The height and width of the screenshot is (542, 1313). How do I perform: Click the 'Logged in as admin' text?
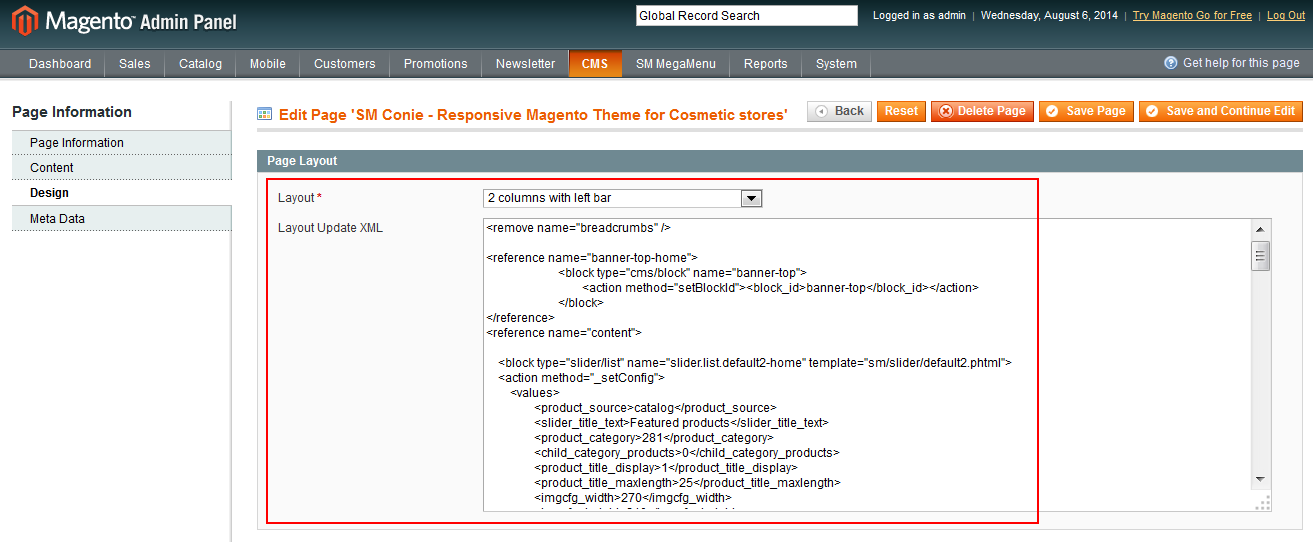point(921,16)
